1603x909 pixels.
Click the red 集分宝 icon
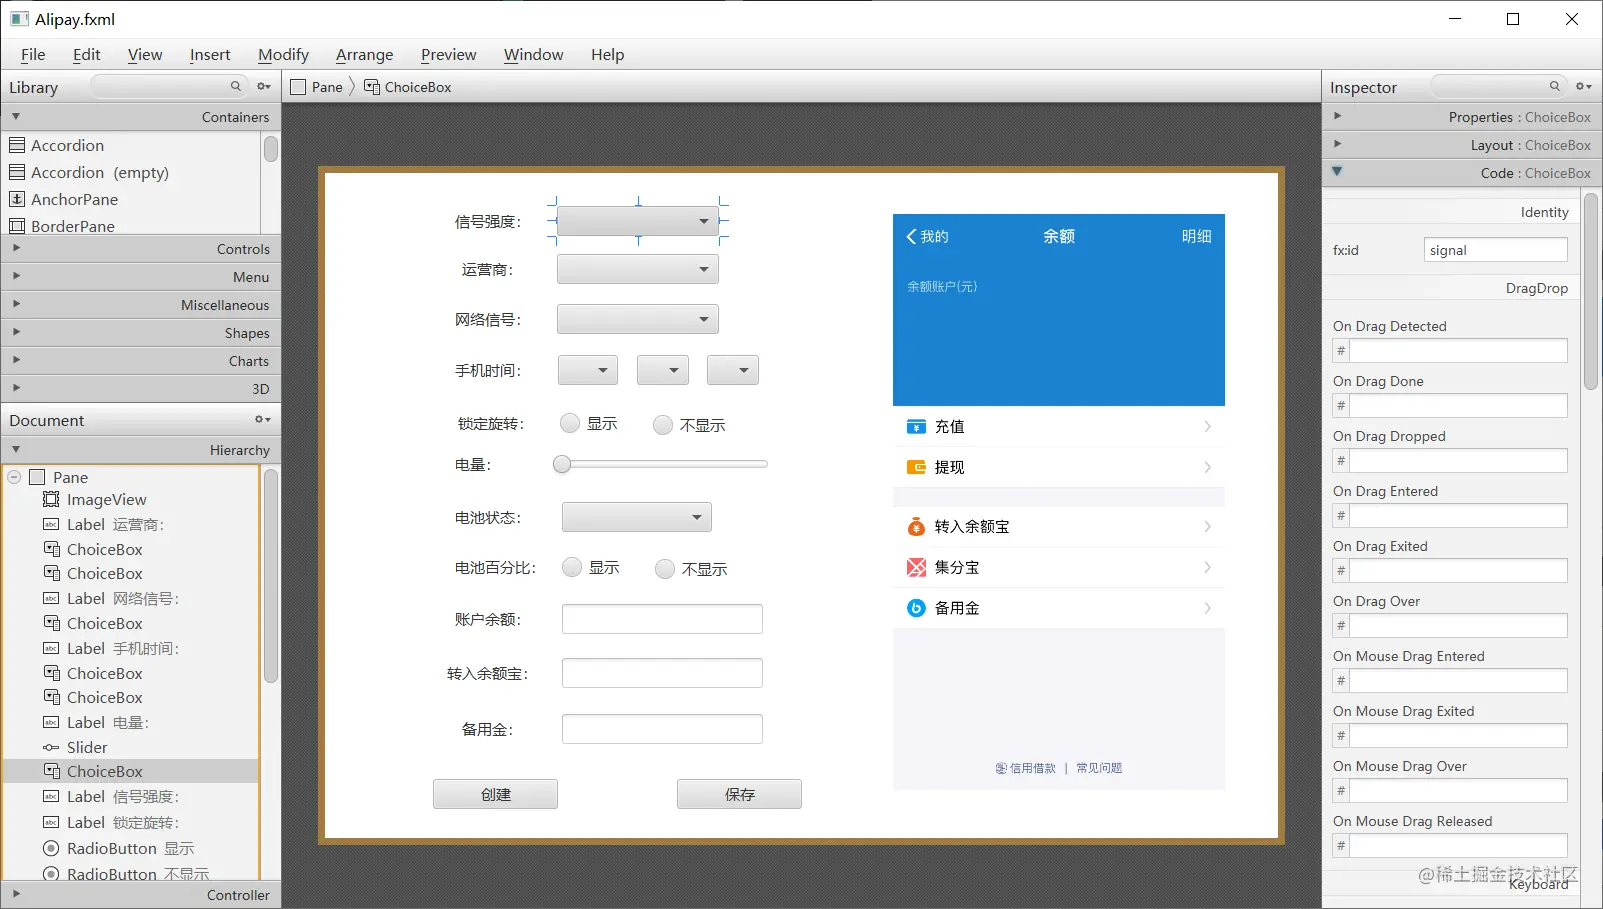tap(916, 568)
